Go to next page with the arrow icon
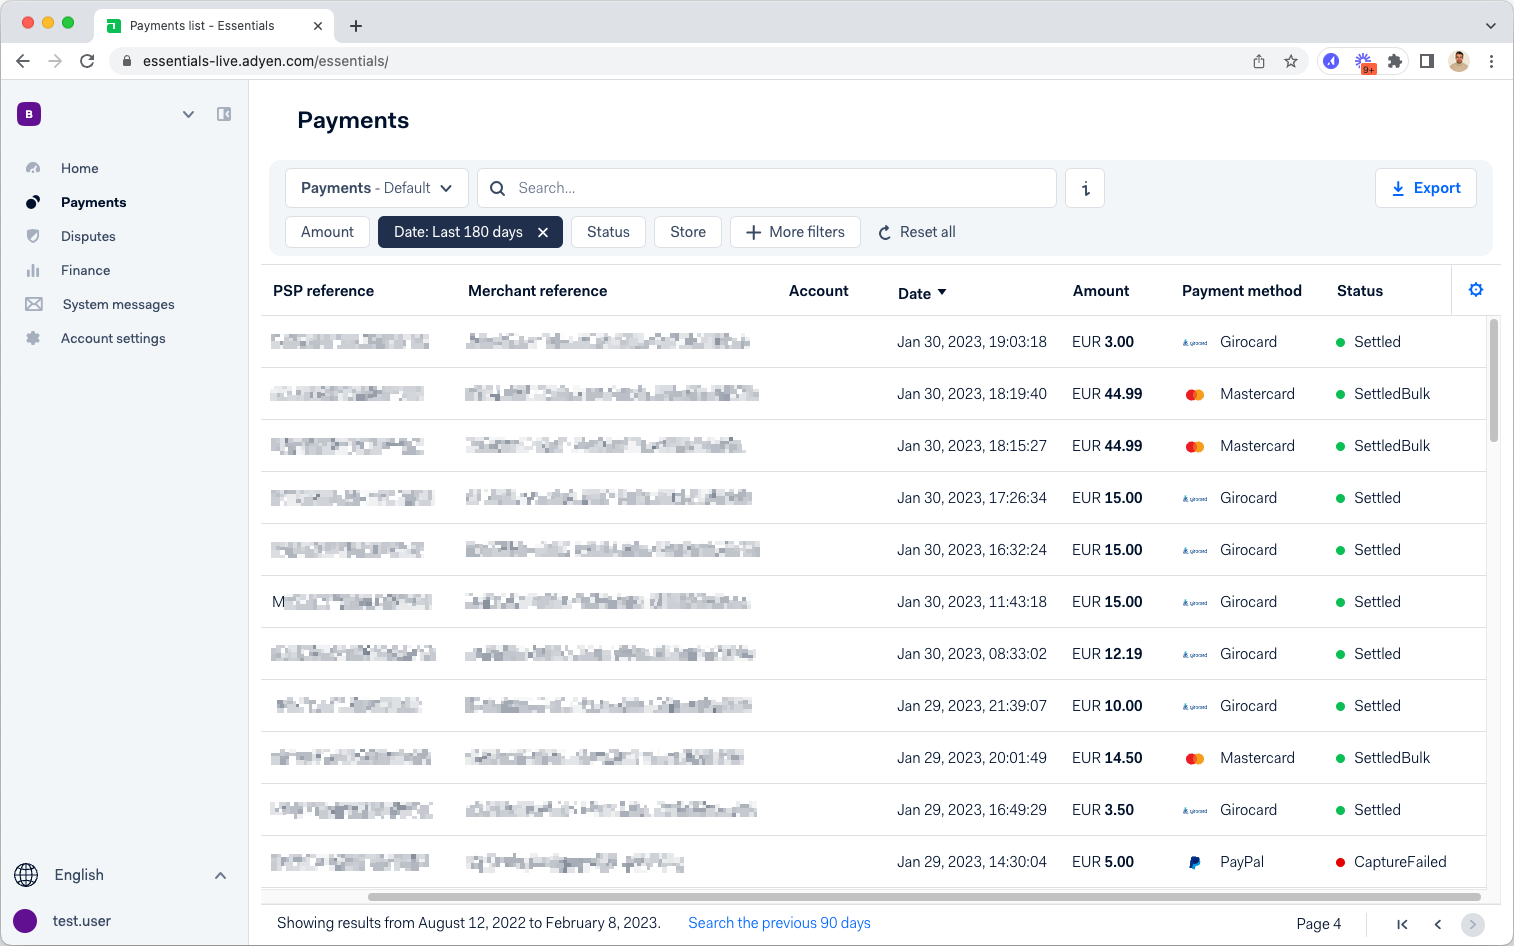 tap(1473, 924)
